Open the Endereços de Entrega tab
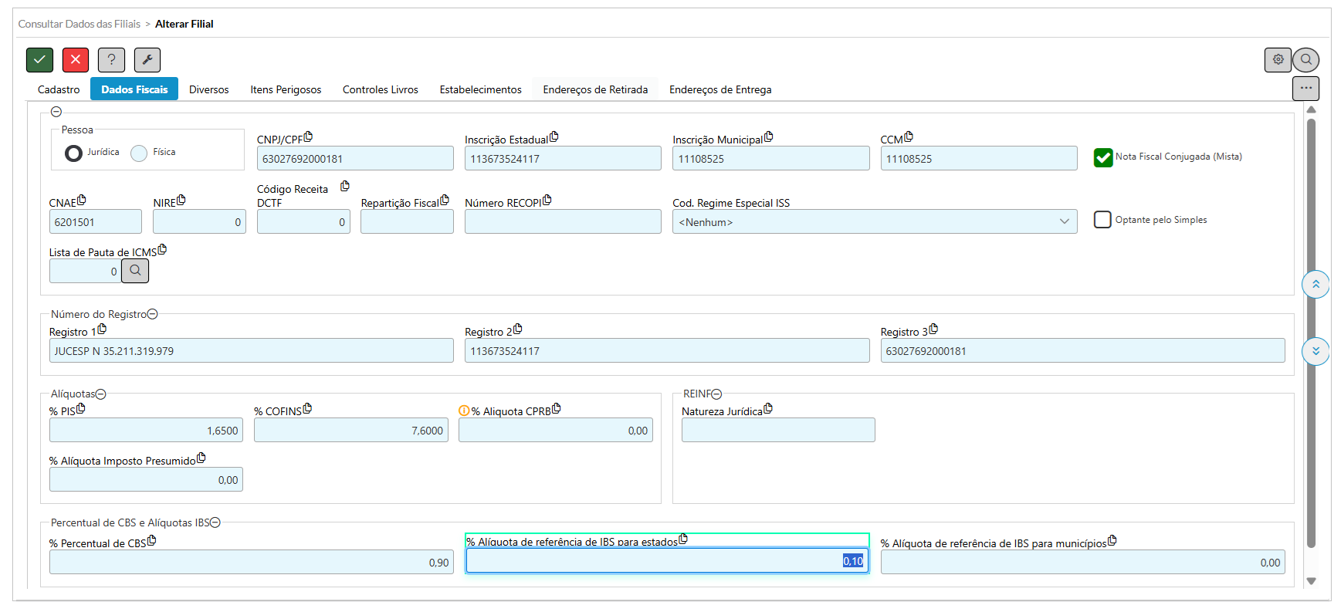Viewport: 1338px width, 610px height. click(720, 90)
